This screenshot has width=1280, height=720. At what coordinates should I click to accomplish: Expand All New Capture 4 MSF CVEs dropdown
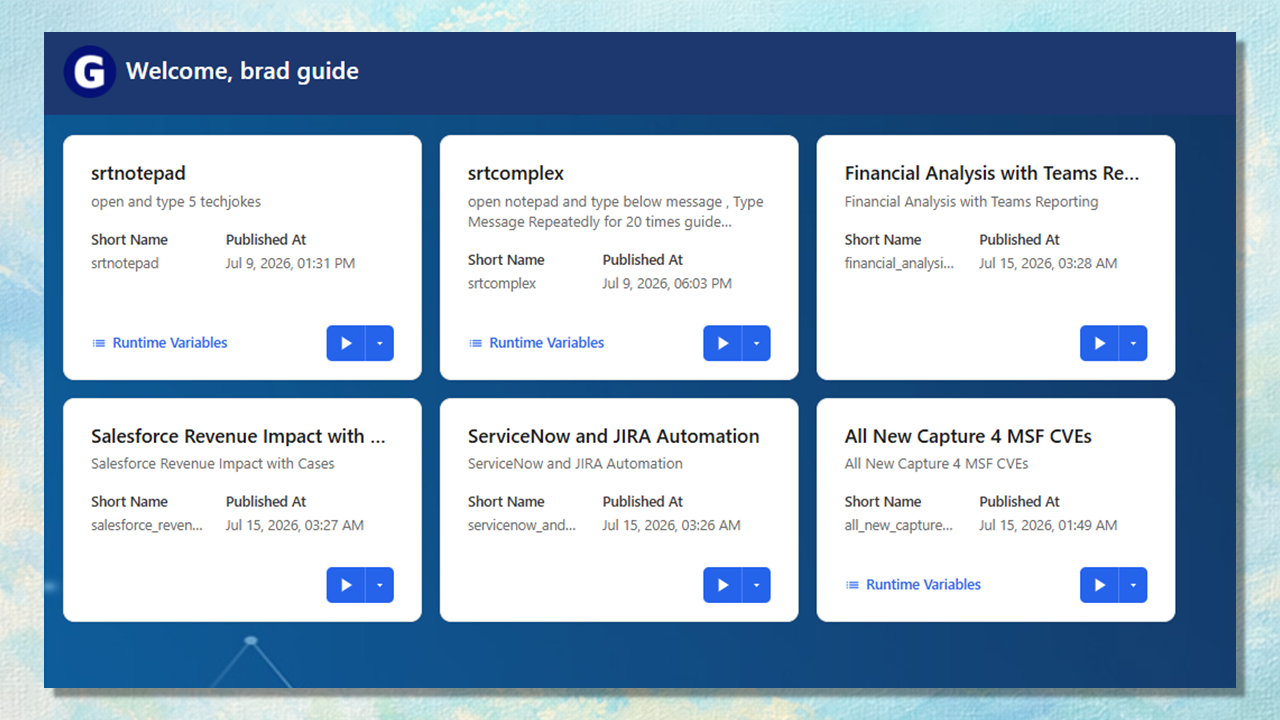[1133, 585]
